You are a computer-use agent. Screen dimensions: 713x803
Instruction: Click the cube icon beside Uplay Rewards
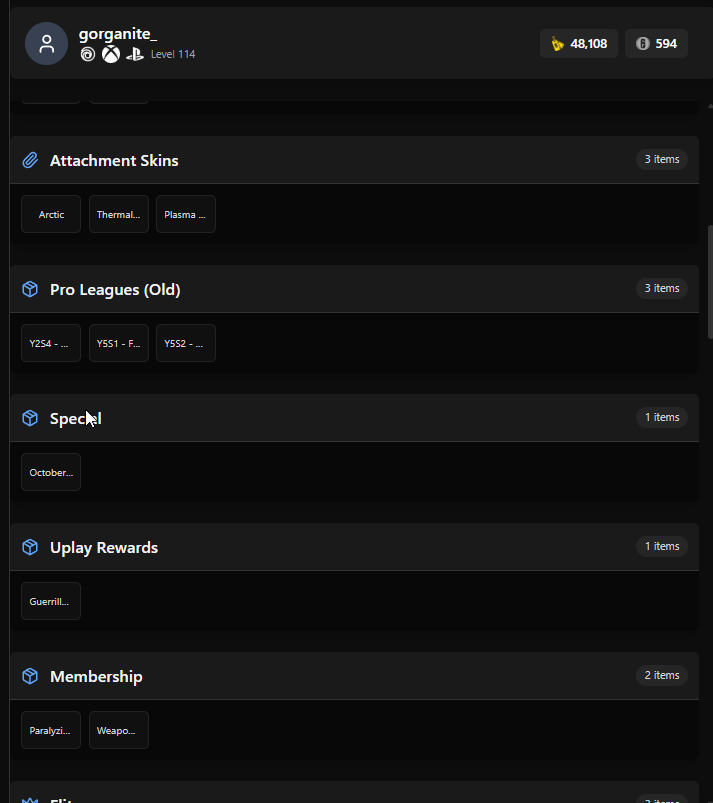pos(30,547)
